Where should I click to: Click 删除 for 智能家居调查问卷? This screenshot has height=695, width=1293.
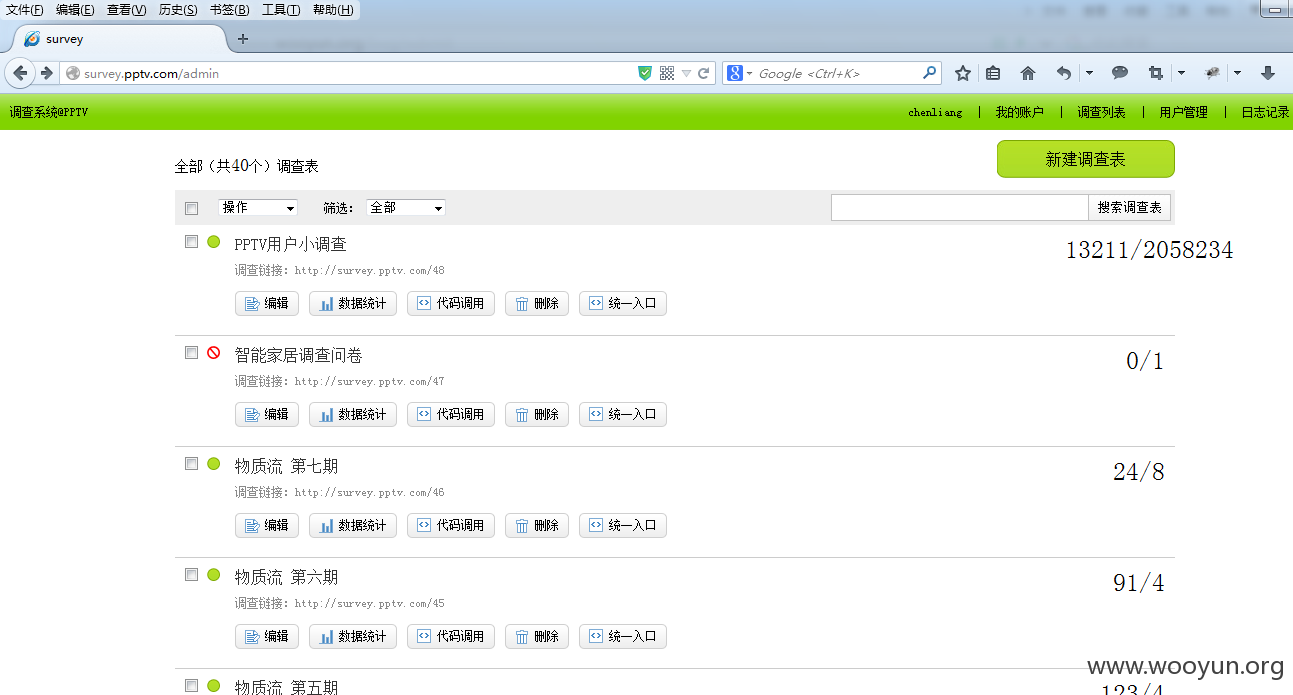point(537,415)
